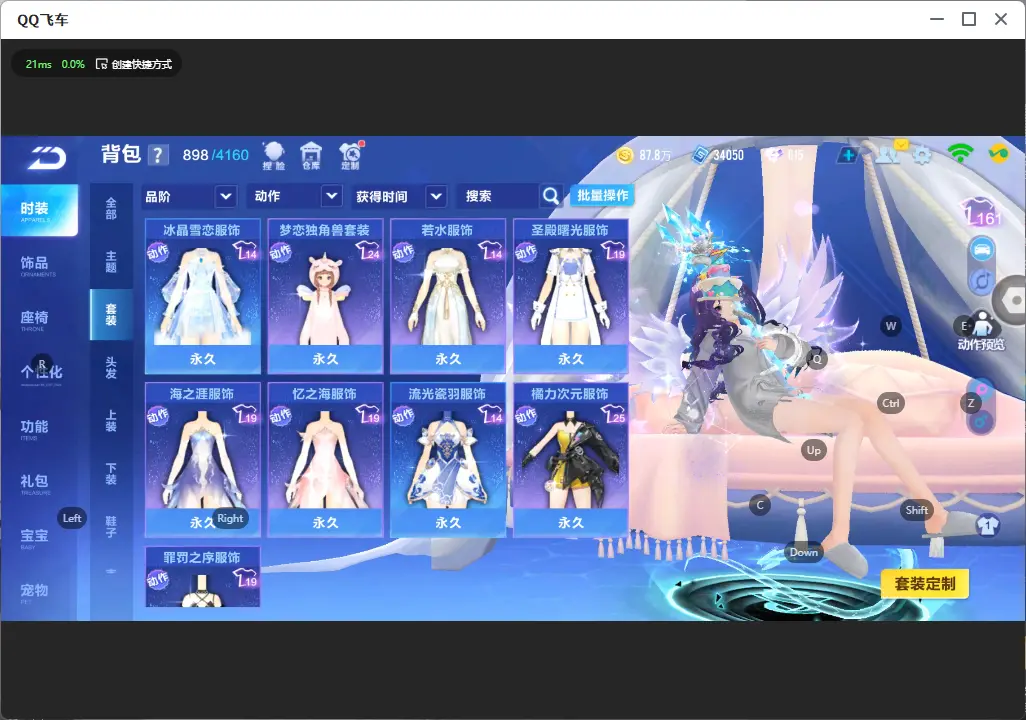Toggle the blue car display icon
This screenshot has height=720, width=1026.
(x=982, y=249)
